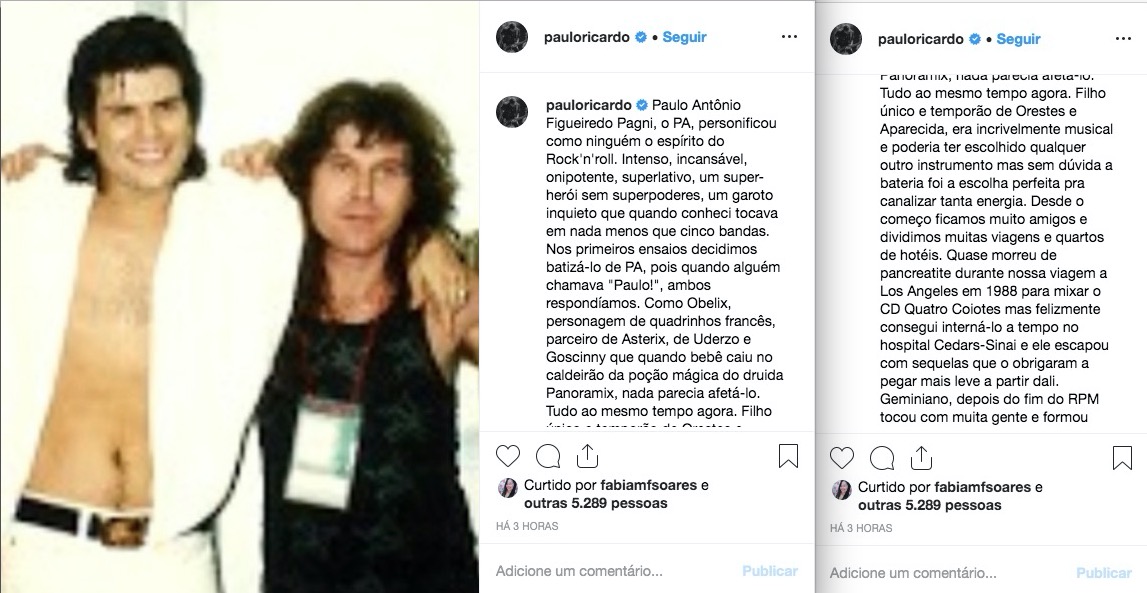View 'outras 5.289 pessoas' likes list in right panel

(930, 505)
